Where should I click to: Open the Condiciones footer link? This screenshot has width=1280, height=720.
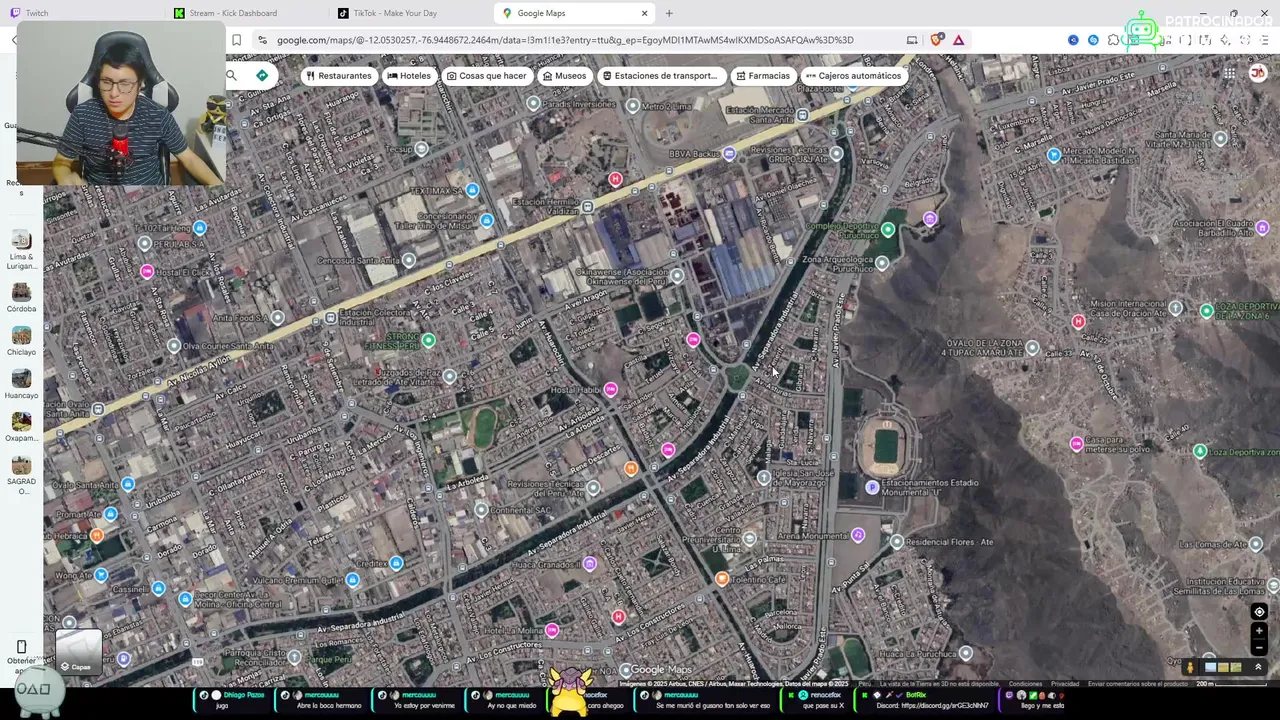(1025, 684)
